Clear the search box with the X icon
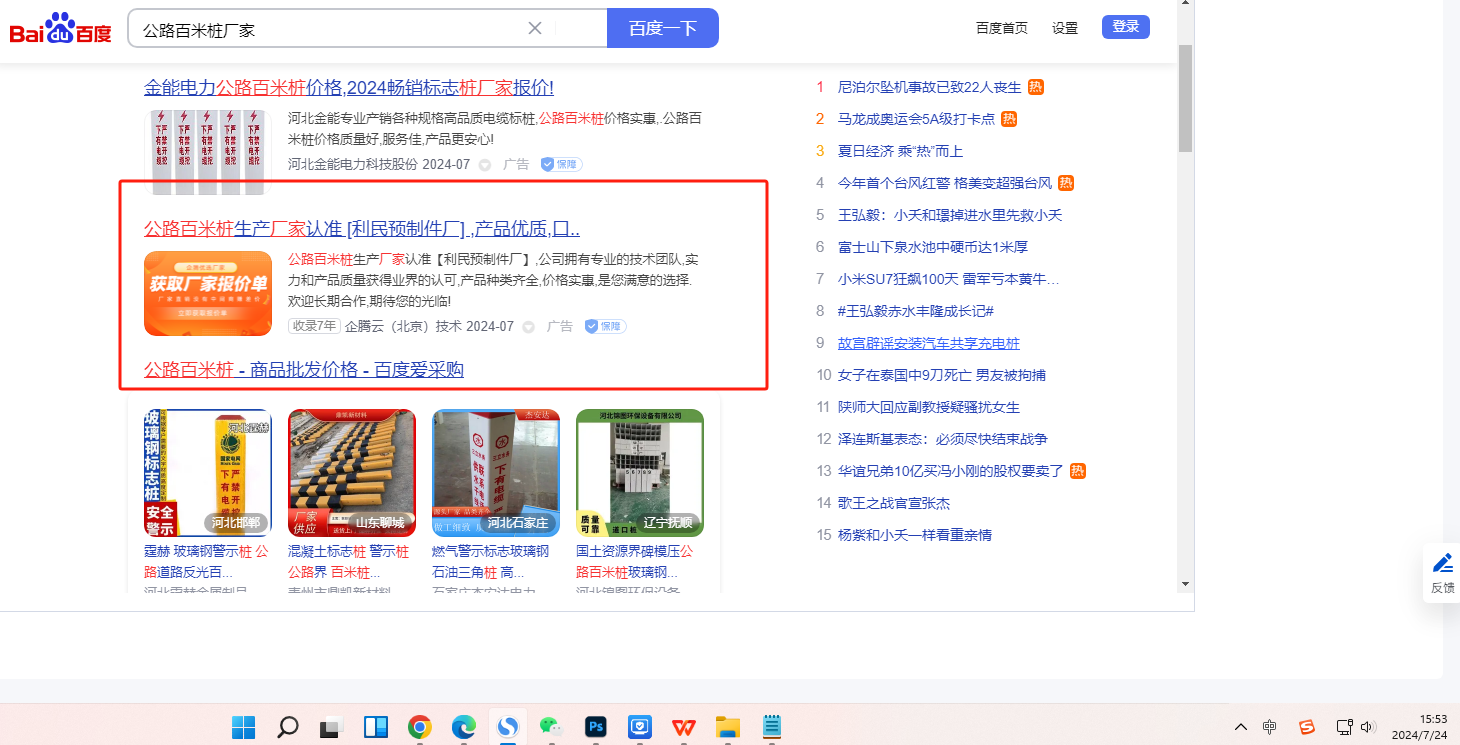The width and height of the screenshot is (1460, 745). click(x=535, y=28)
